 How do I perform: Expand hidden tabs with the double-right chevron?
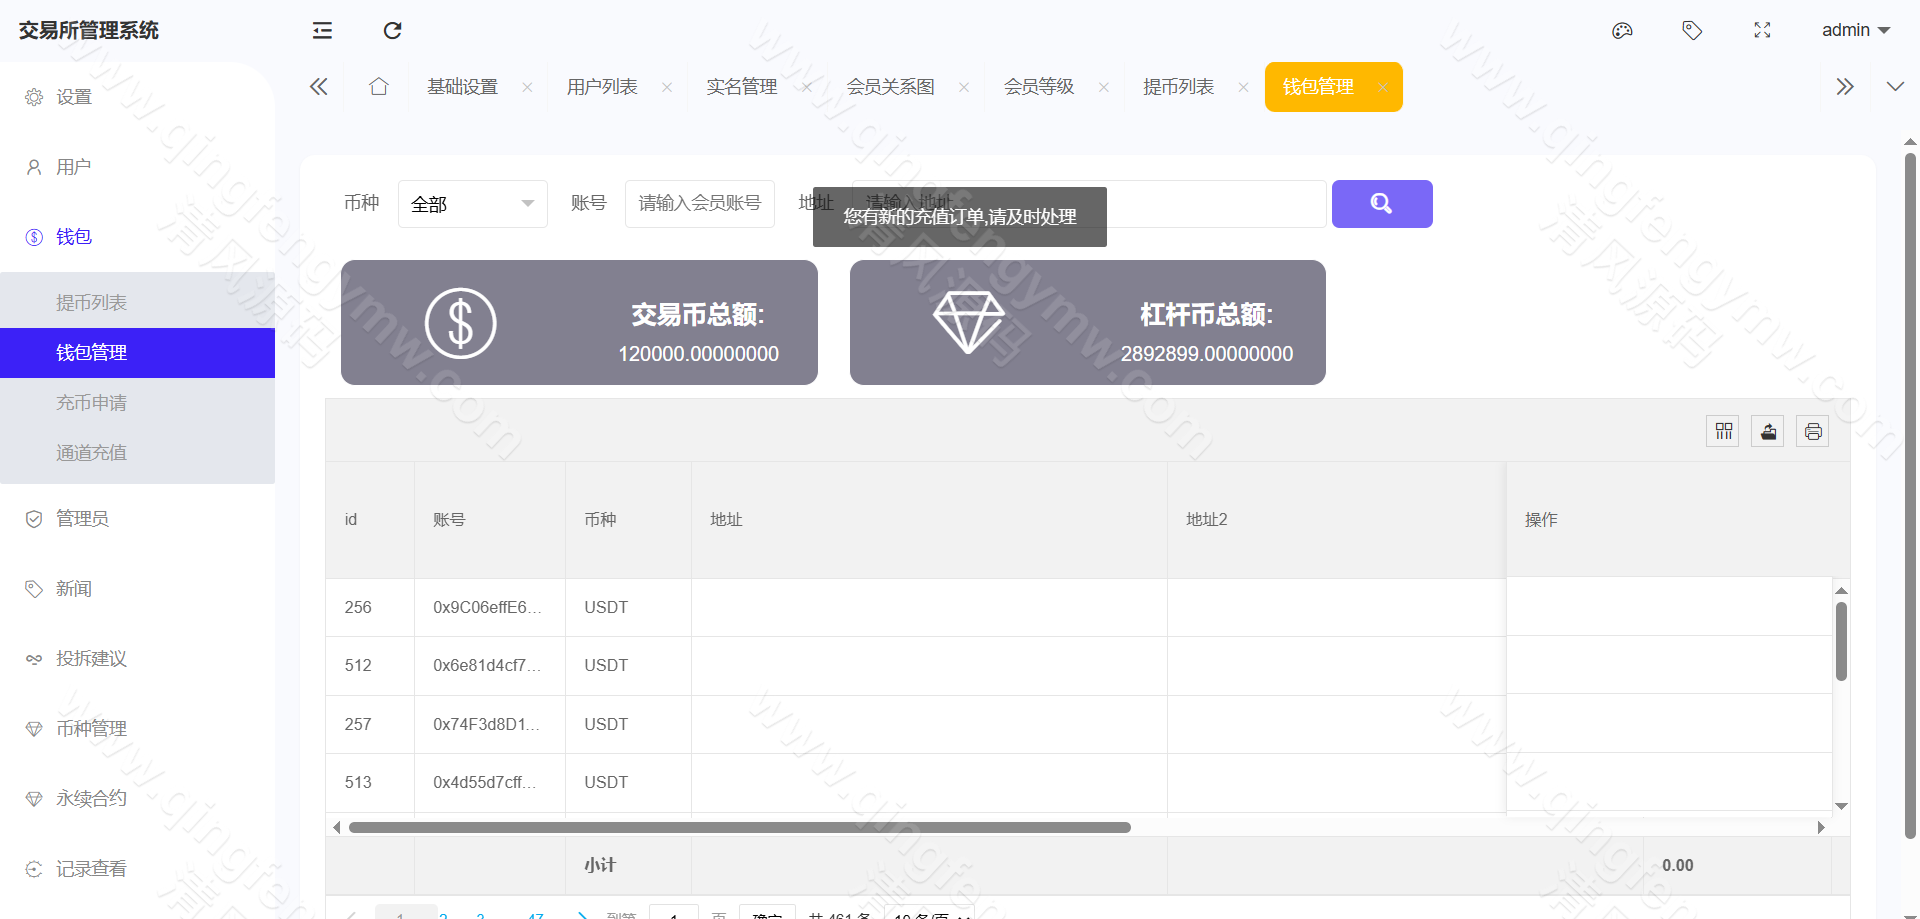point(1845,86)
